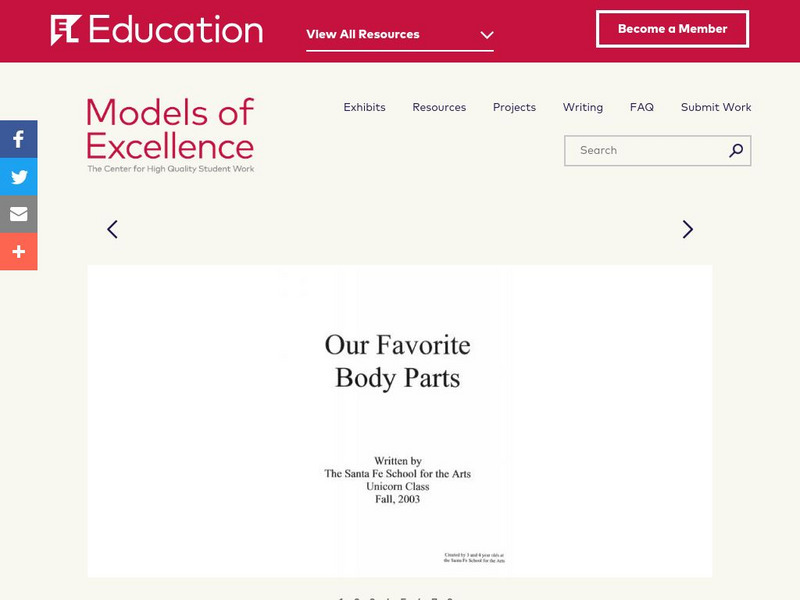Share this page on Facebook
The height and width of the screenshot is (600, 800).
coord(18,139)
